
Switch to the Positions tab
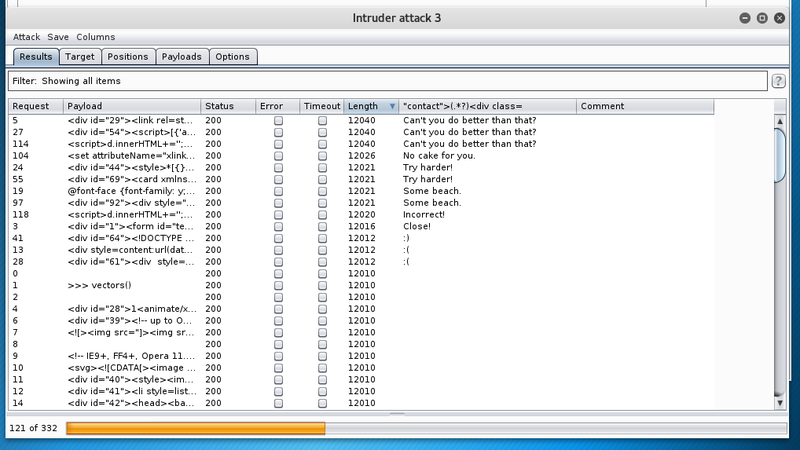click(x=128, y=57)
